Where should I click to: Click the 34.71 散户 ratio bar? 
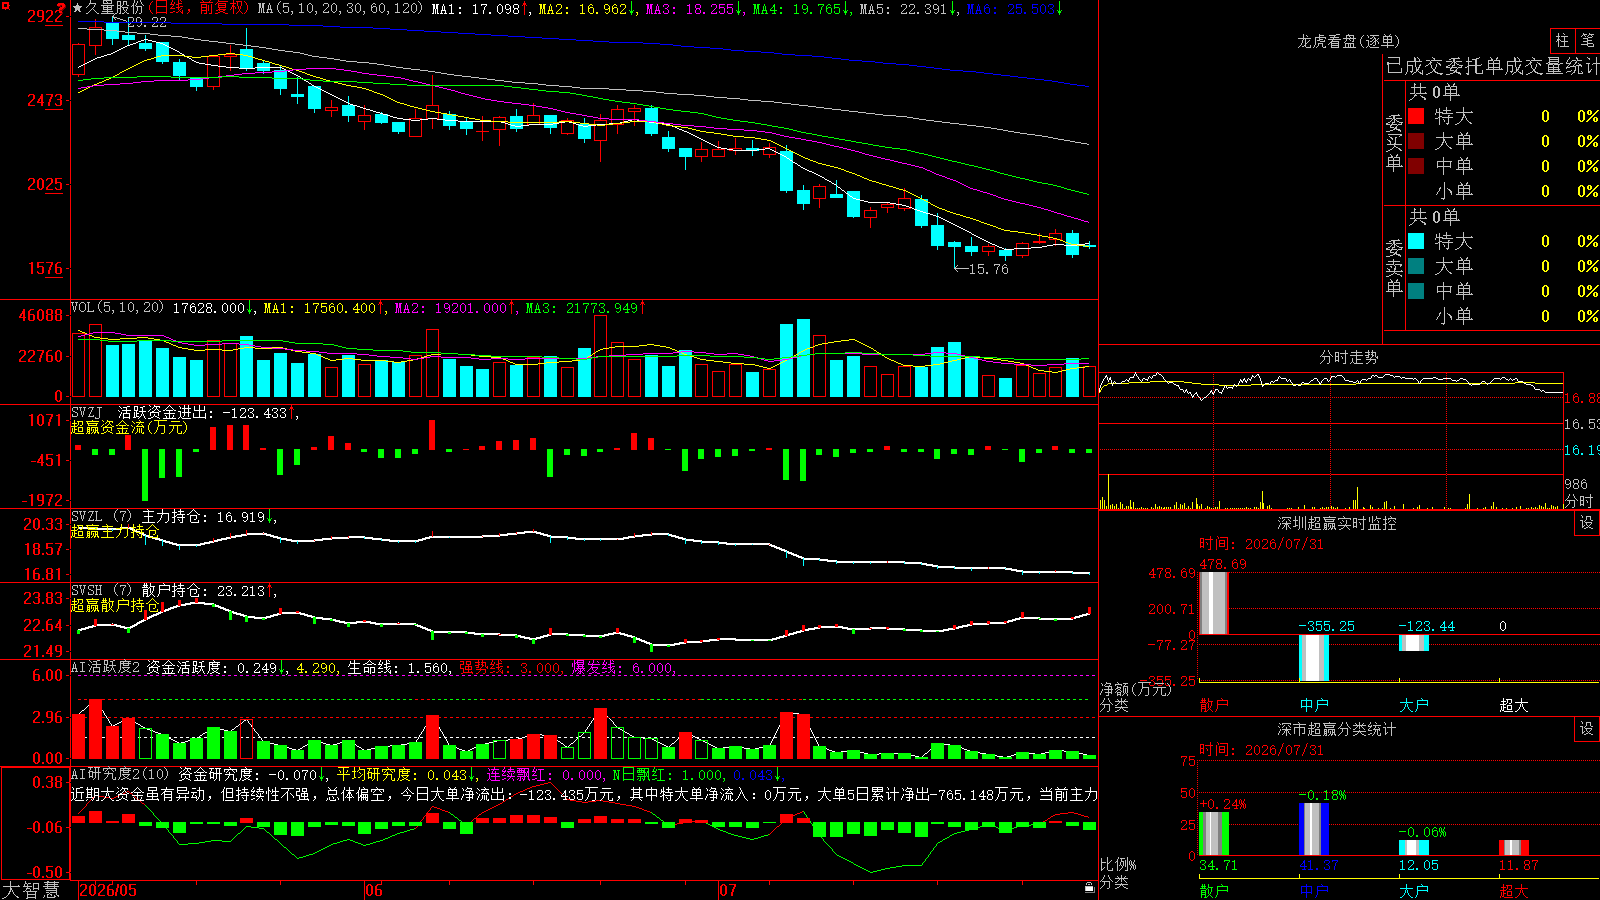(1214, 833)
